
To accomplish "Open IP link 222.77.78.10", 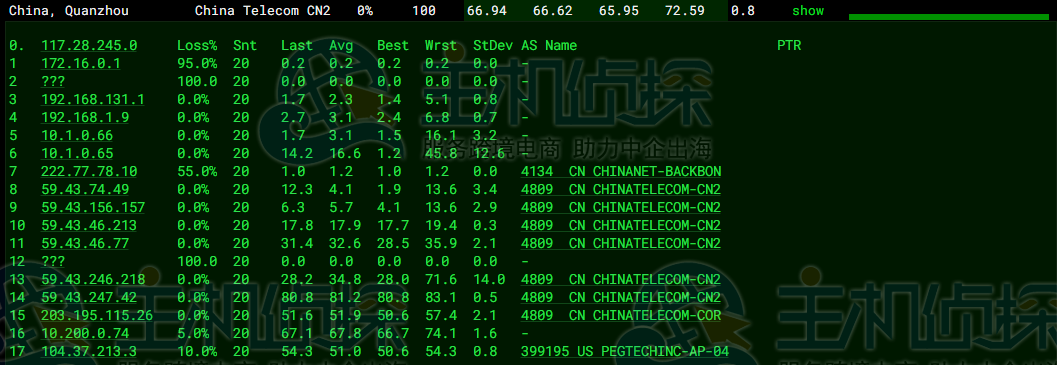I will click(x=89, y=171).
